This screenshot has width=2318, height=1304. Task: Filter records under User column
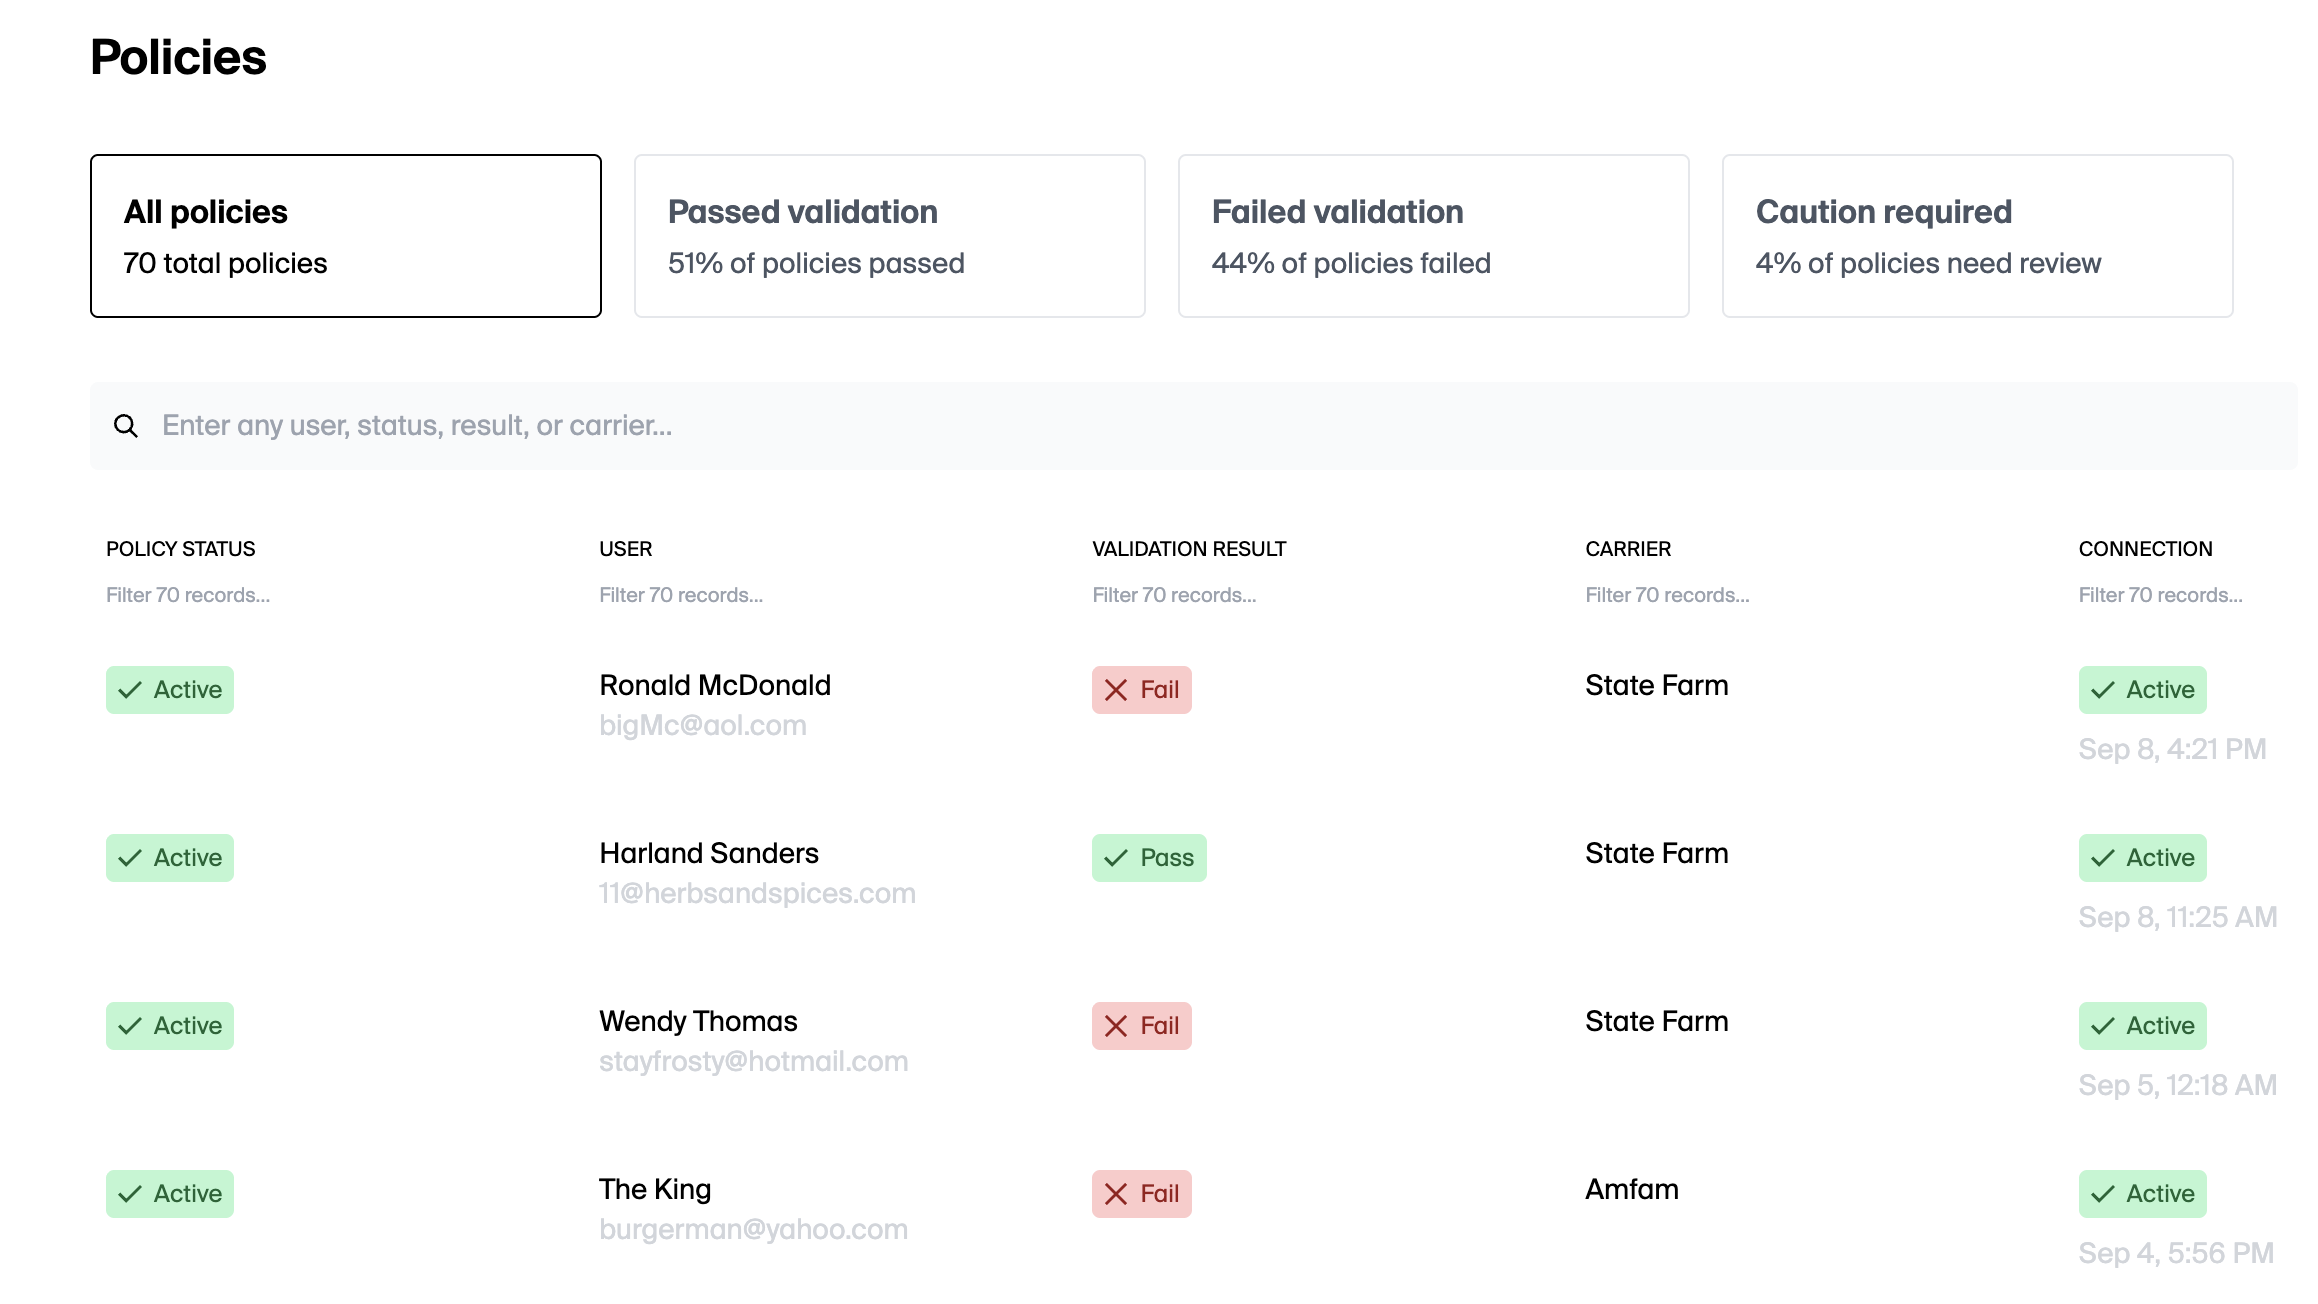point(681,595)
